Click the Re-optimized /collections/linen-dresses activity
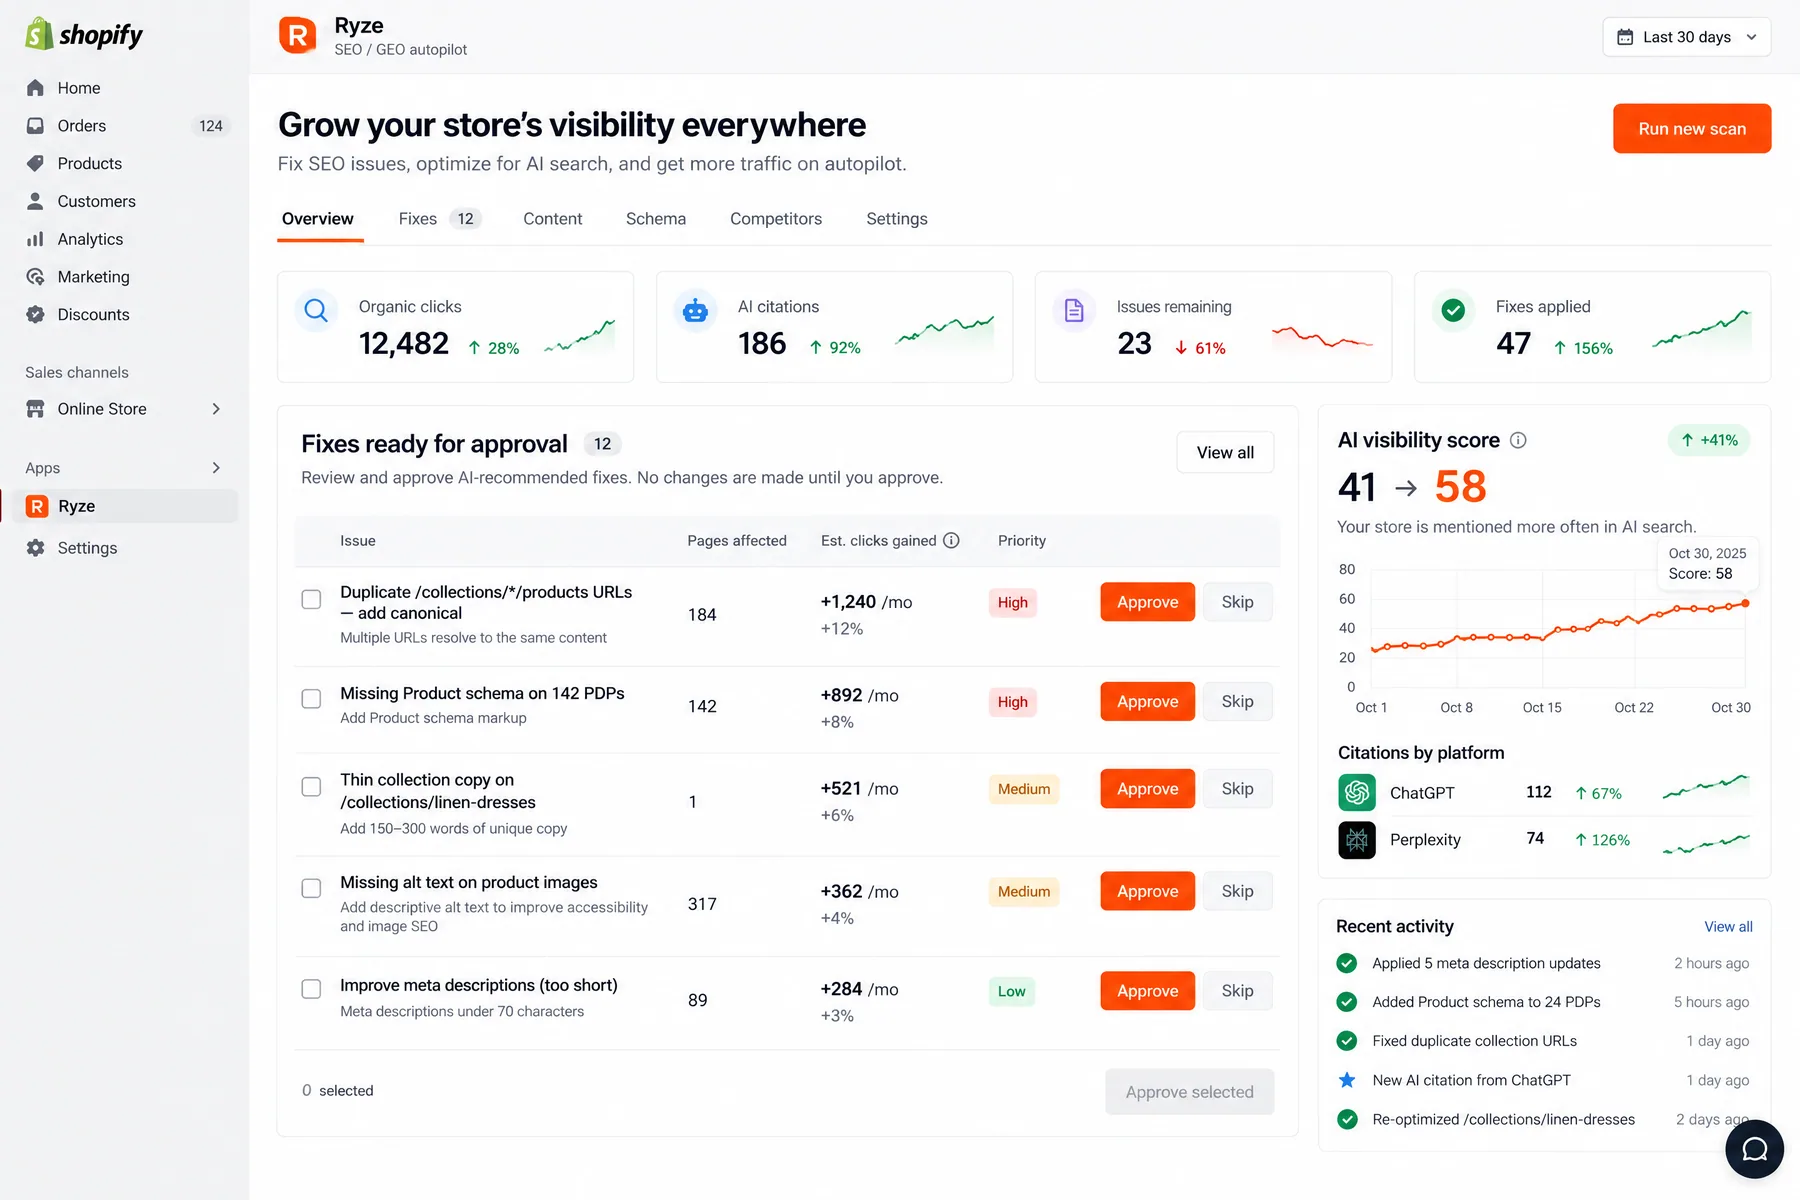 pos(1542,1119)
